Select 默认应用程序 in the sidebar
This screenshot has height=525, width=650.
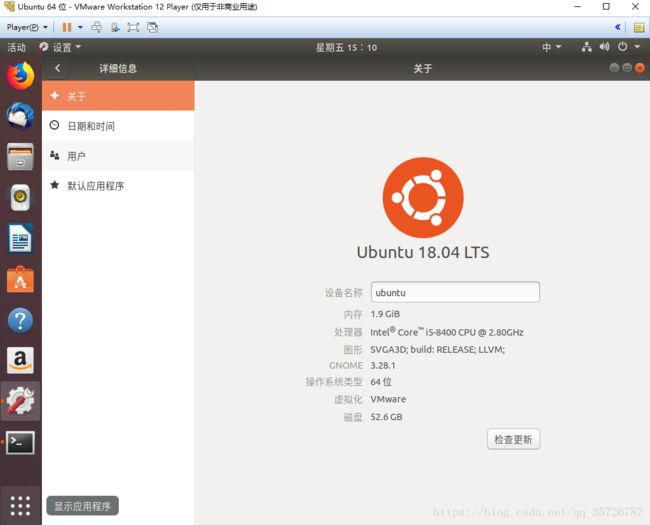click(x=118, y=185)
